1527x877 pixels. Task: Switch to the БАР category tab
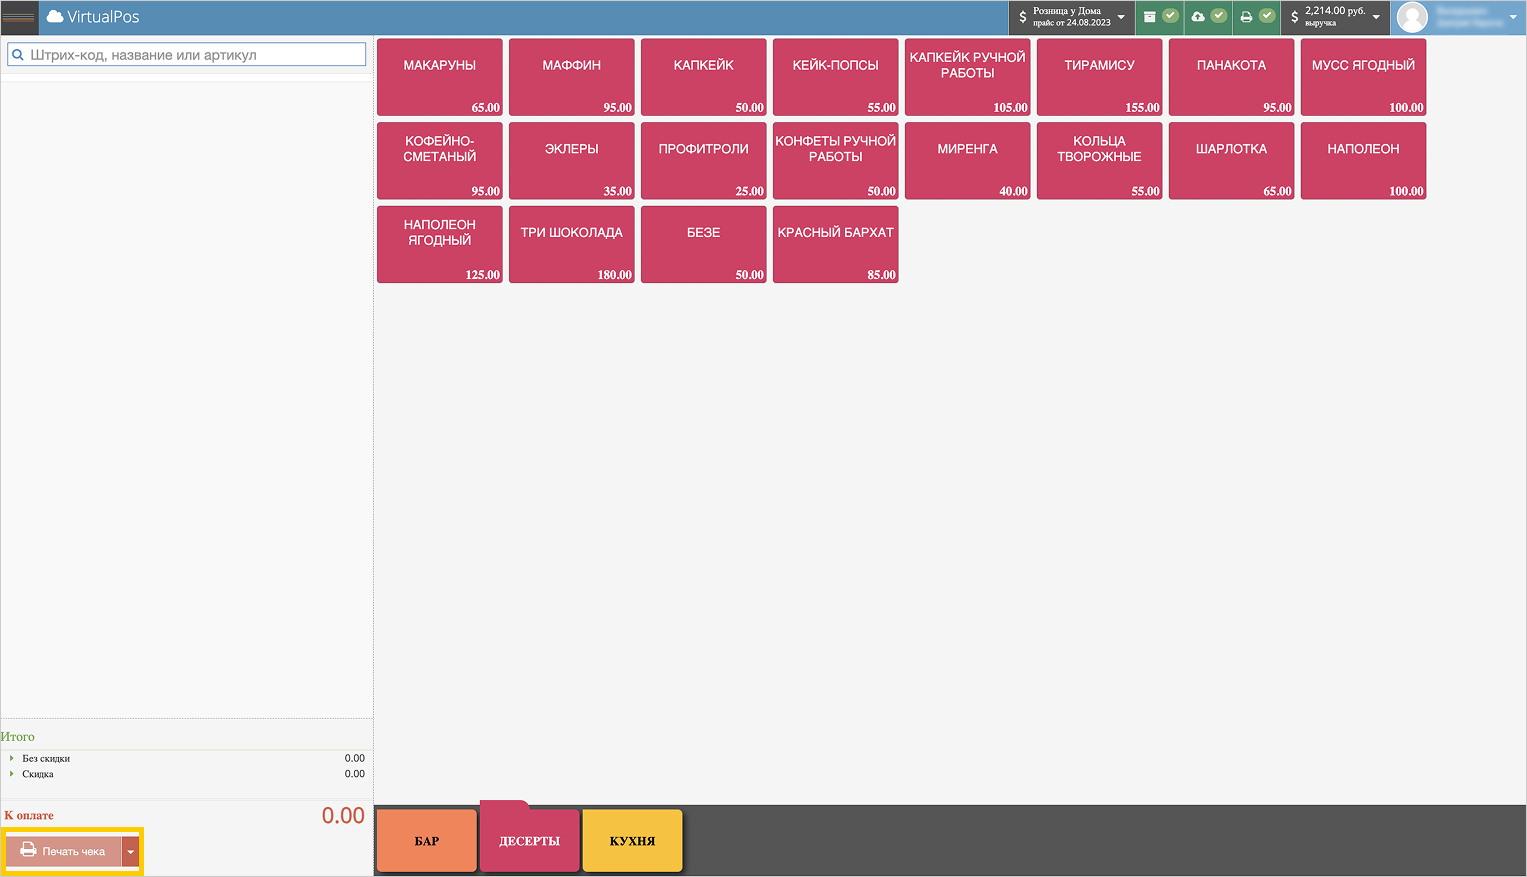(427, 841)
